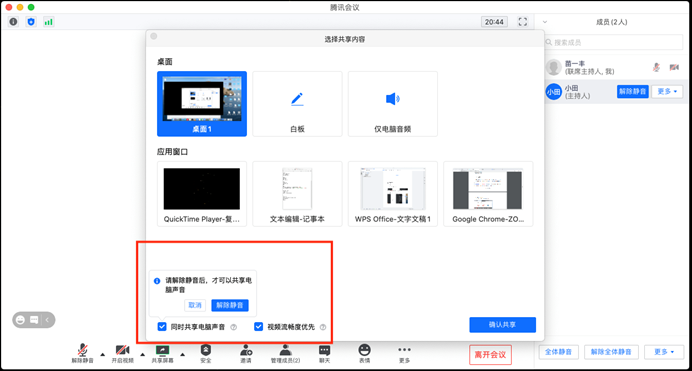Select the Google Chrome window thumbnail

[488, 194]
